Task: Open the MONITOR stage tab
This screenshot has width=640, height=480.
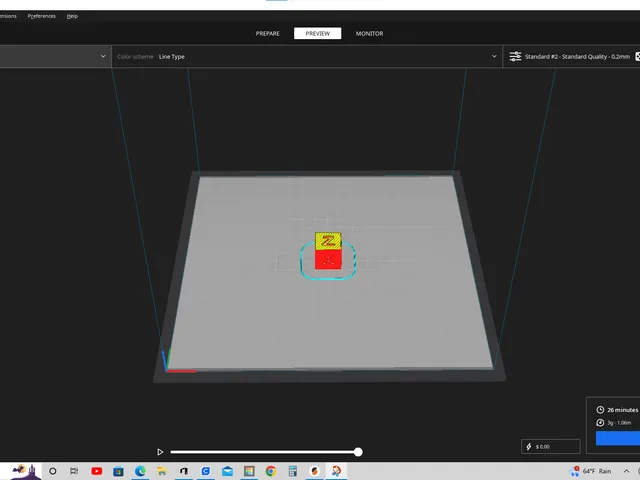Action: (x=369, y=33)
